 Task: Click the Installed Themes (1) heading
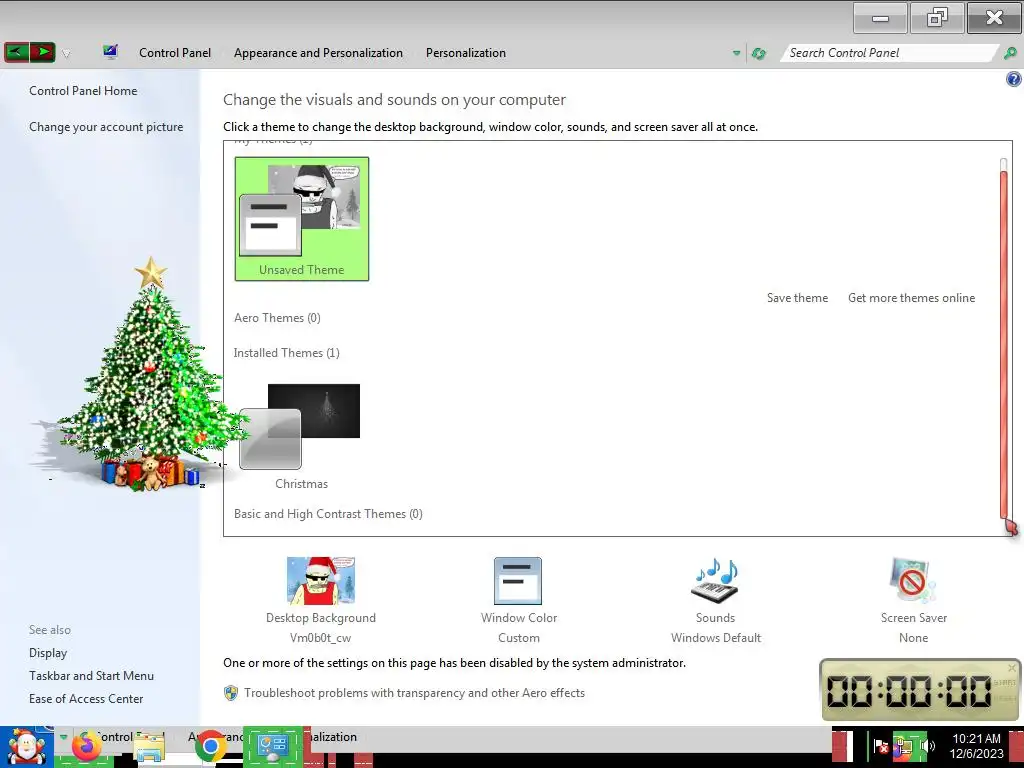(x=287, y=353)
